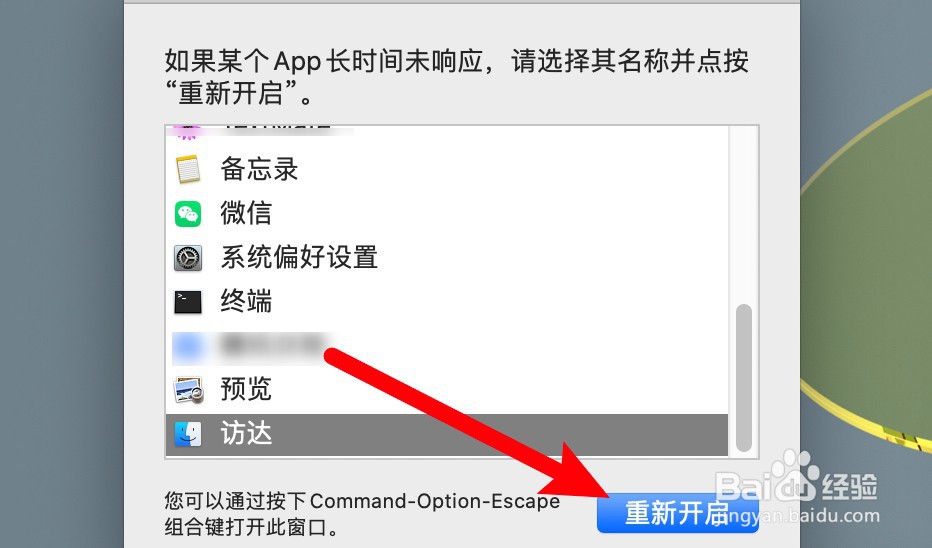Screen dimensions: 932x548
Task: Click the Finder face icon
Action: tap(188, 434)
